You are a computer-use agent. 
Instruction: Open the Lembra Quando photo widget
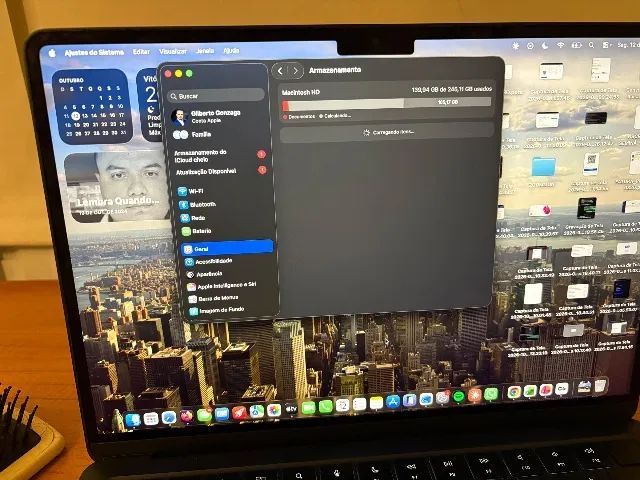point(117,187)
